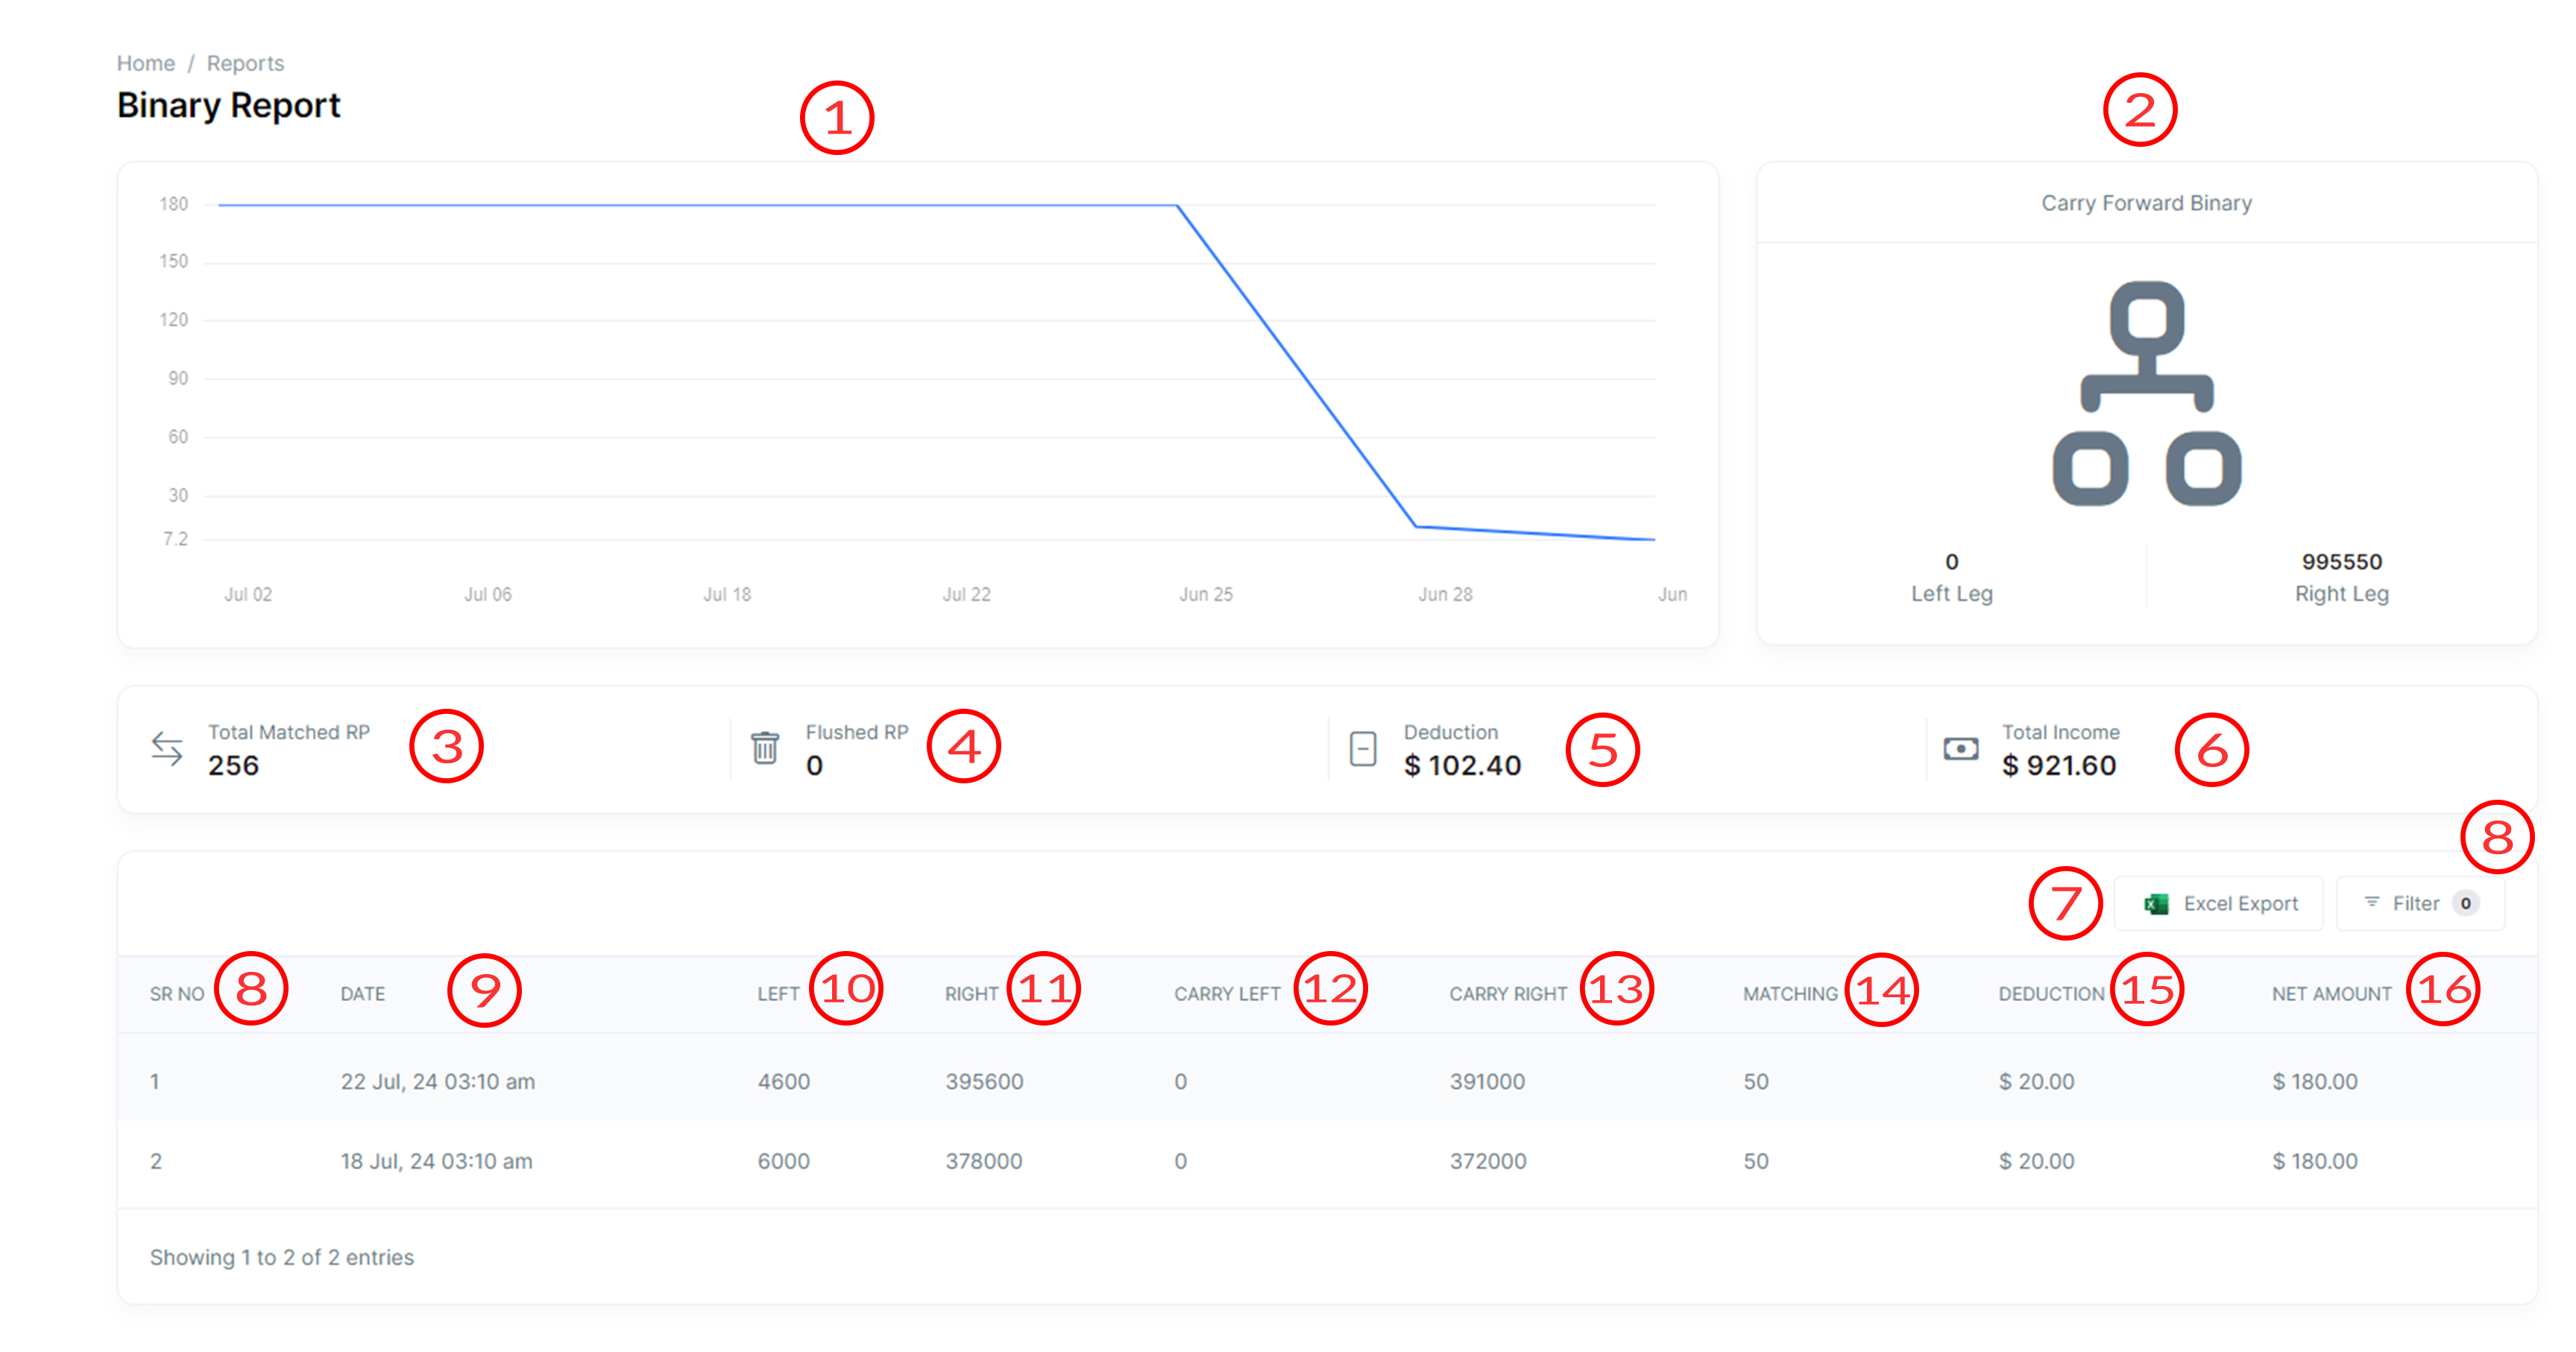Click the Excel spreadsheet icon
This screenshot has width=2576, height=1352.
coord(2156,904)
